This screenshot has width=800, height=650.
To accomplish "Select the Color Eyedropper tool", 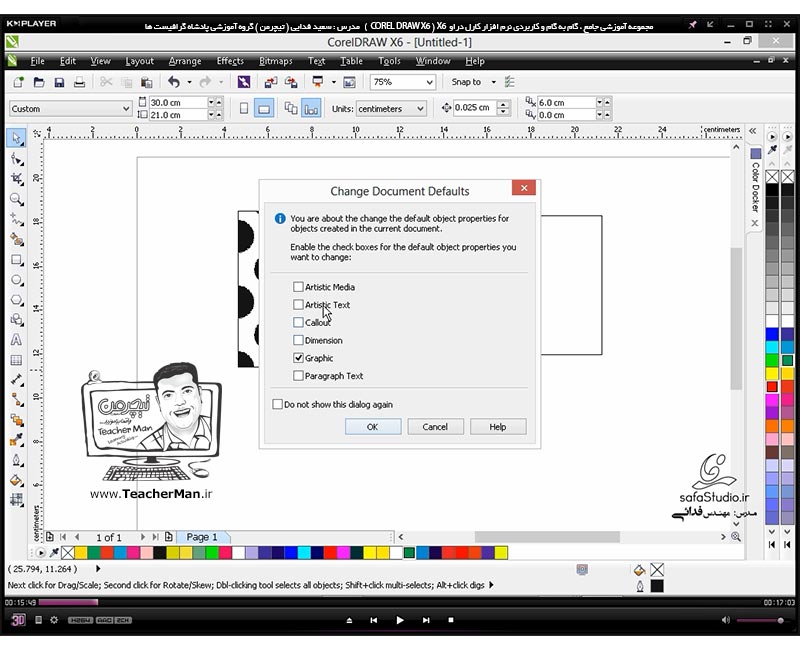I will [17, 440].
